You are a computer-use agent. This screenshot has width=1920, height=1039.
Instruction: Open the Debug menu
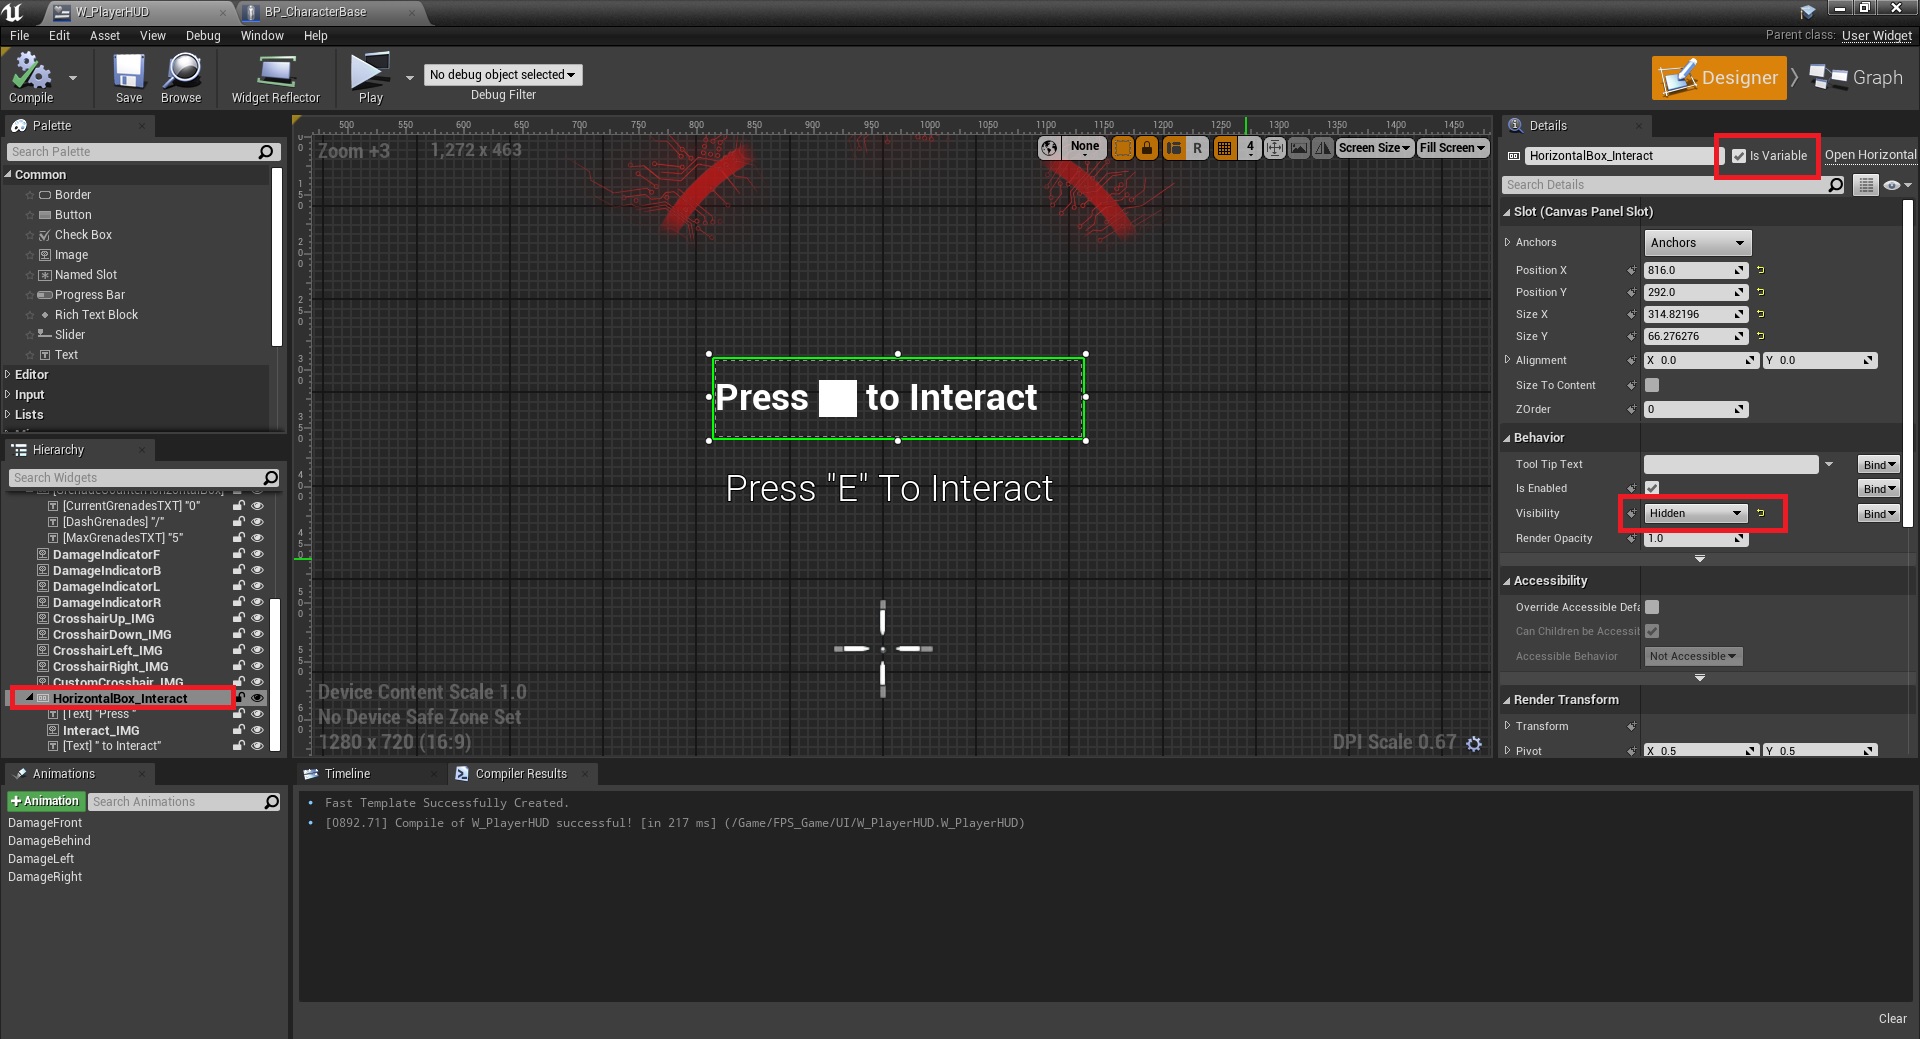click(203, 36)
